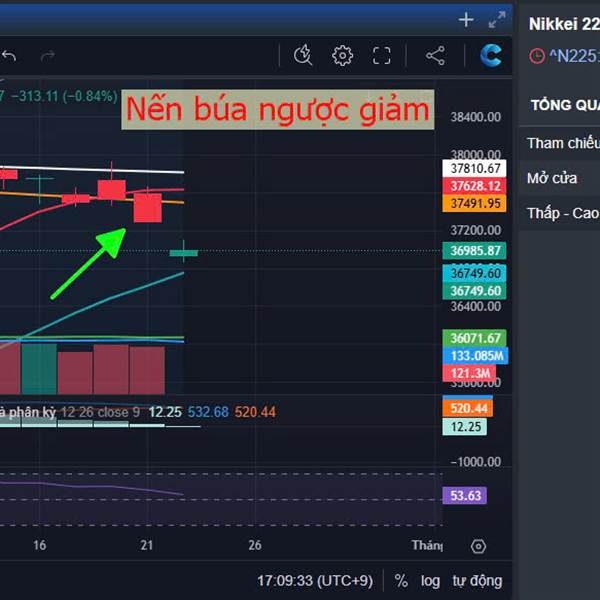600x600 pixels.
Task: Click the redo arrow icon
Action: pos(48,56)
